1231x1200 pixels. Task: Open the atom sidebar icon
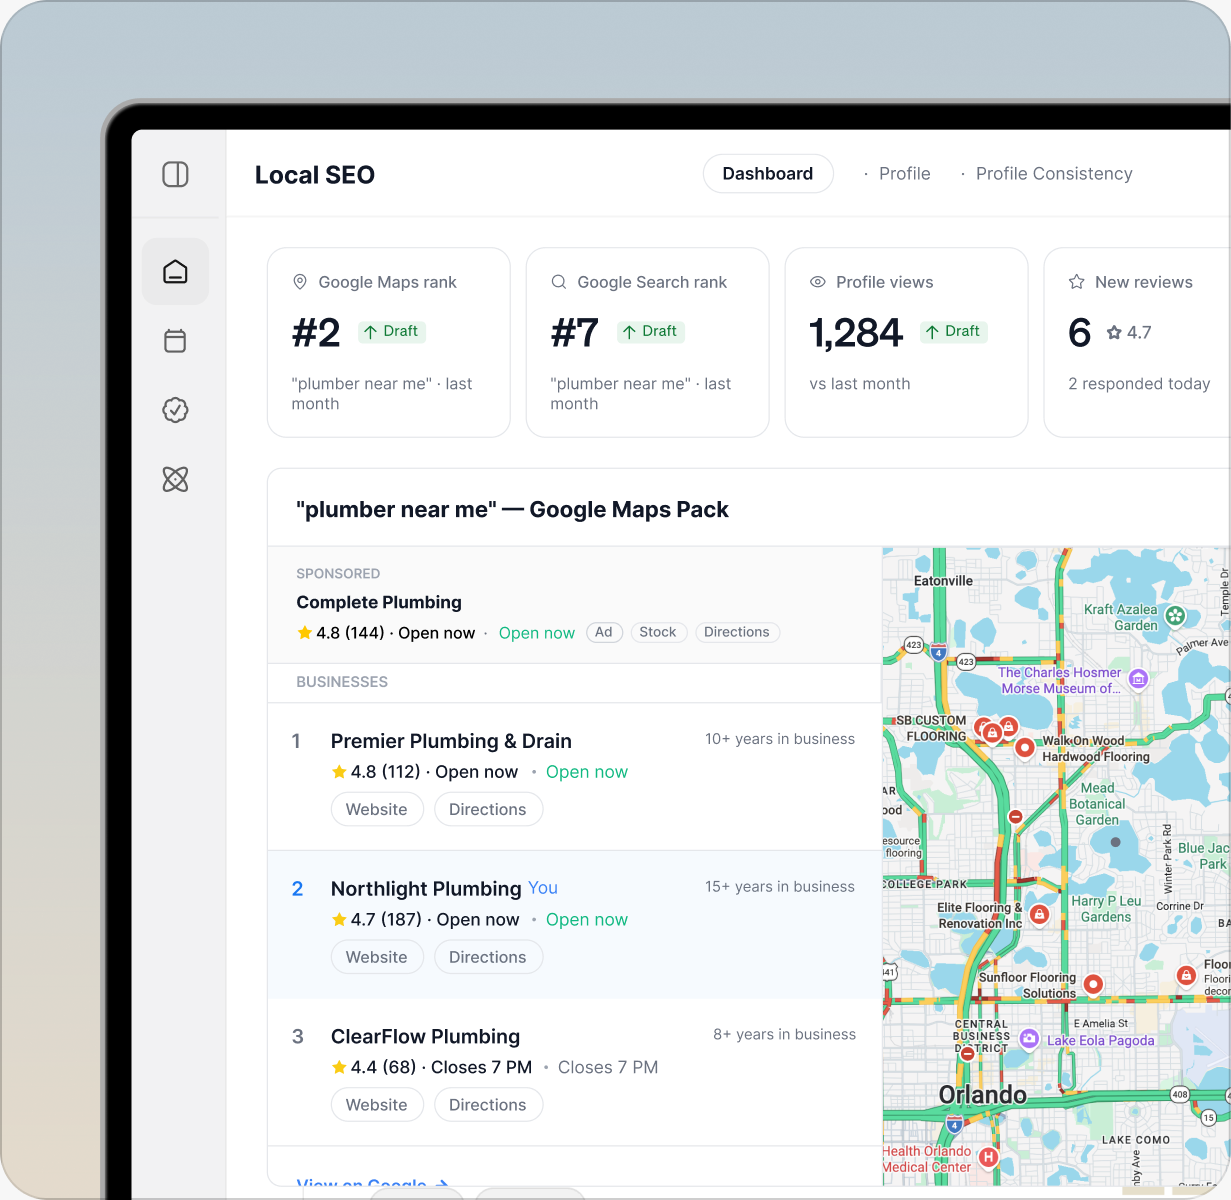(x=175, y=479)
